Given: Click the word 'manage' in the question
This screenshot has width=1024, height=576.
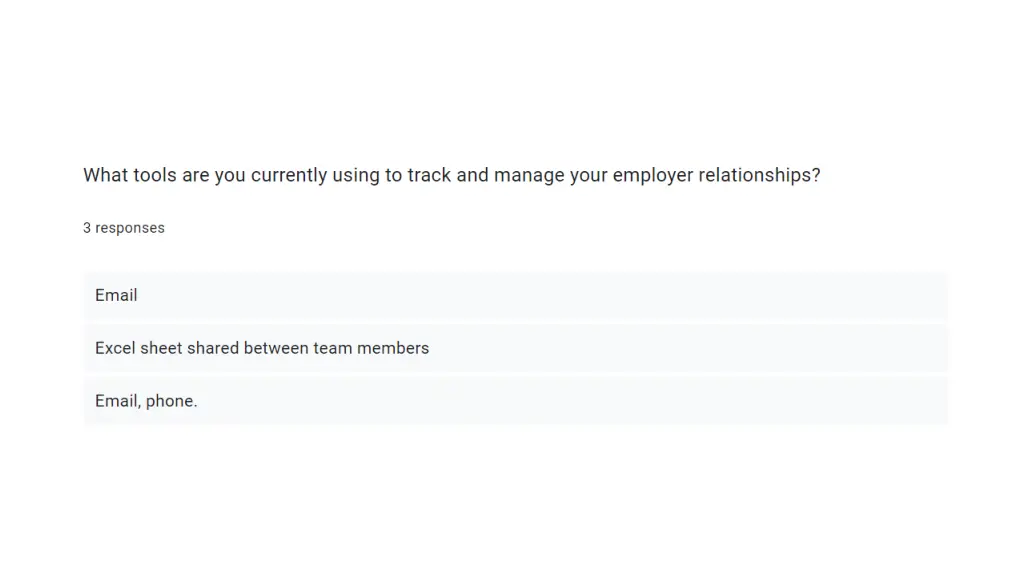Looking at the screenshot, I should click(529, 176).
